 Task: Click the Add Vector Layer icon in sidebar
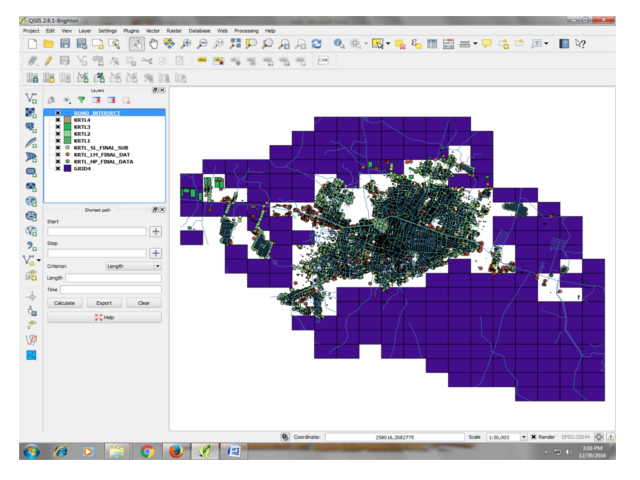point(31,98)
